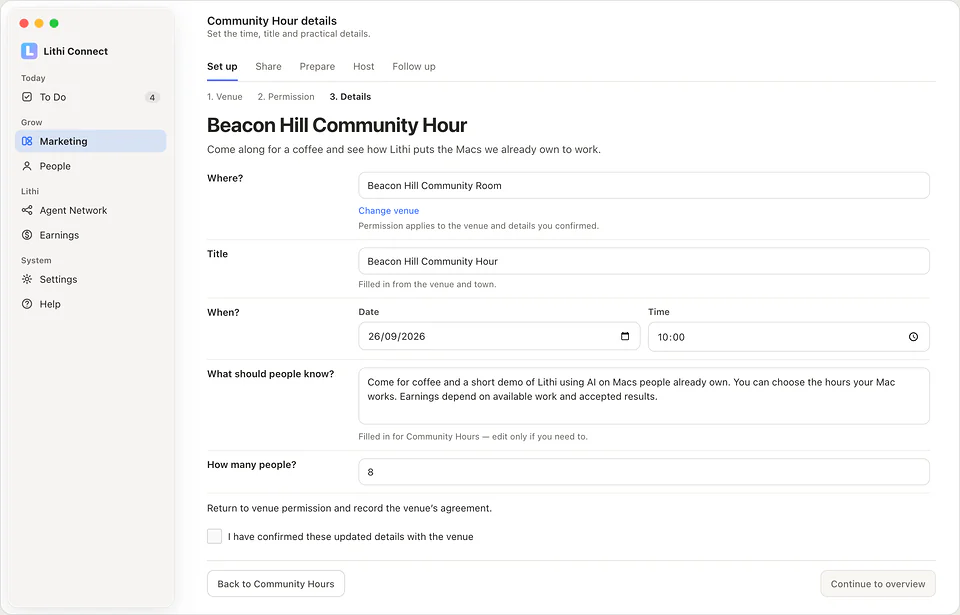Click the To Do count badge showing 4
This screenshot has height=615, width=960.
[x=152, y=97]
